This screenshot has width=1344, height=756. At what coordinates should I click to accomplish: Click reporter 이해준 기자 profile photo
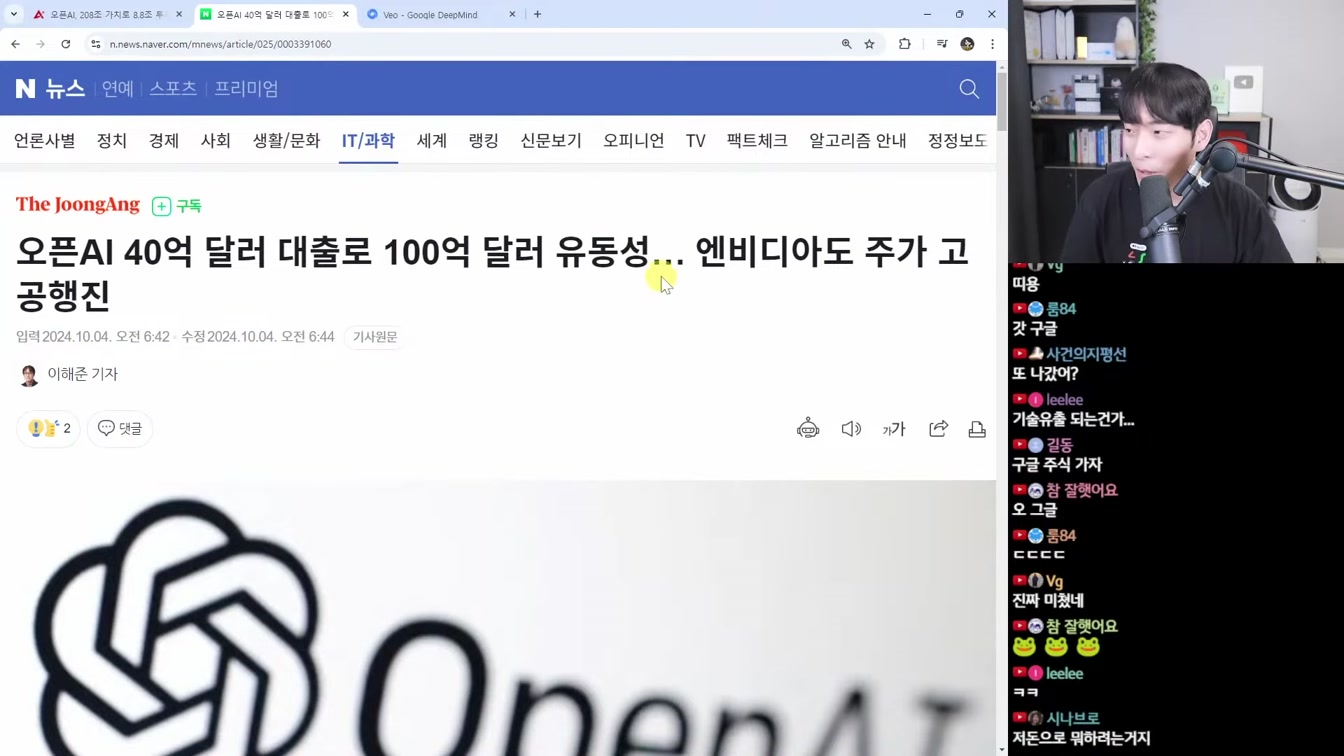[x=29, y=375]
